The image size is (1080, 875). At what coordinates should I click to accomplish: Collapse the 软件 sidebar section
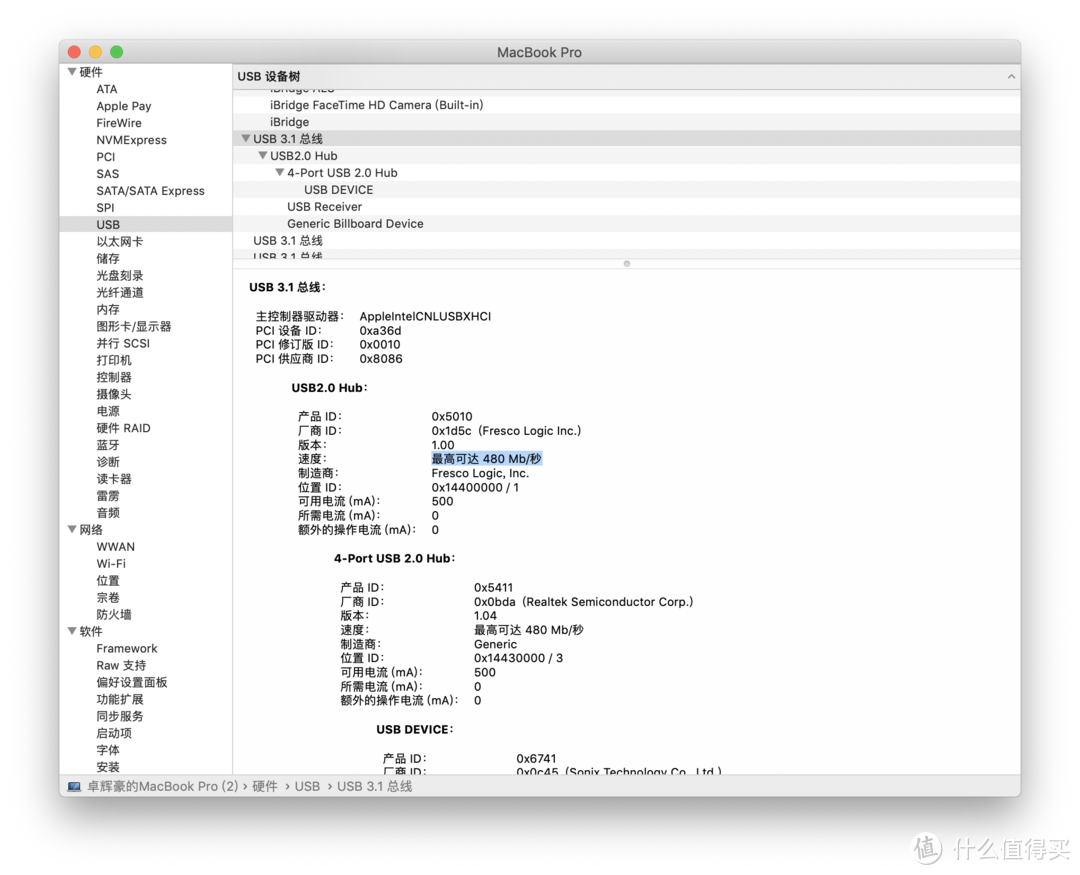tap(72, 631)
